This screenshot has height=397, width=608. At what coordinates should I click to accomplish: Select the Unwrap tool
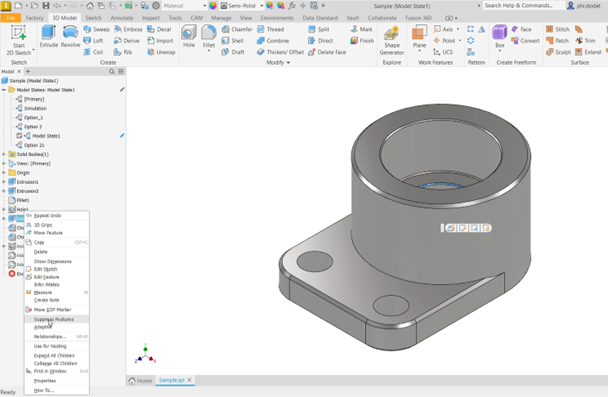(x=161, y=52)
